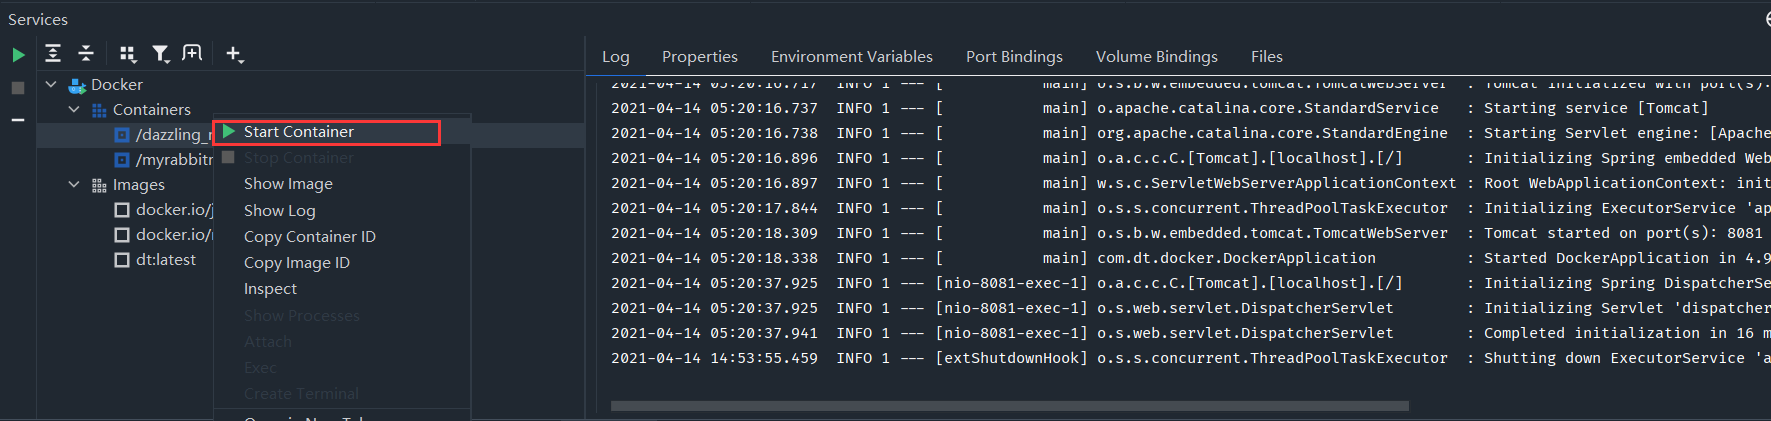The width and height of the screenshot is (1771, 421).
Task: Collapse the Images tree node
Action: [x=74, y=185]
